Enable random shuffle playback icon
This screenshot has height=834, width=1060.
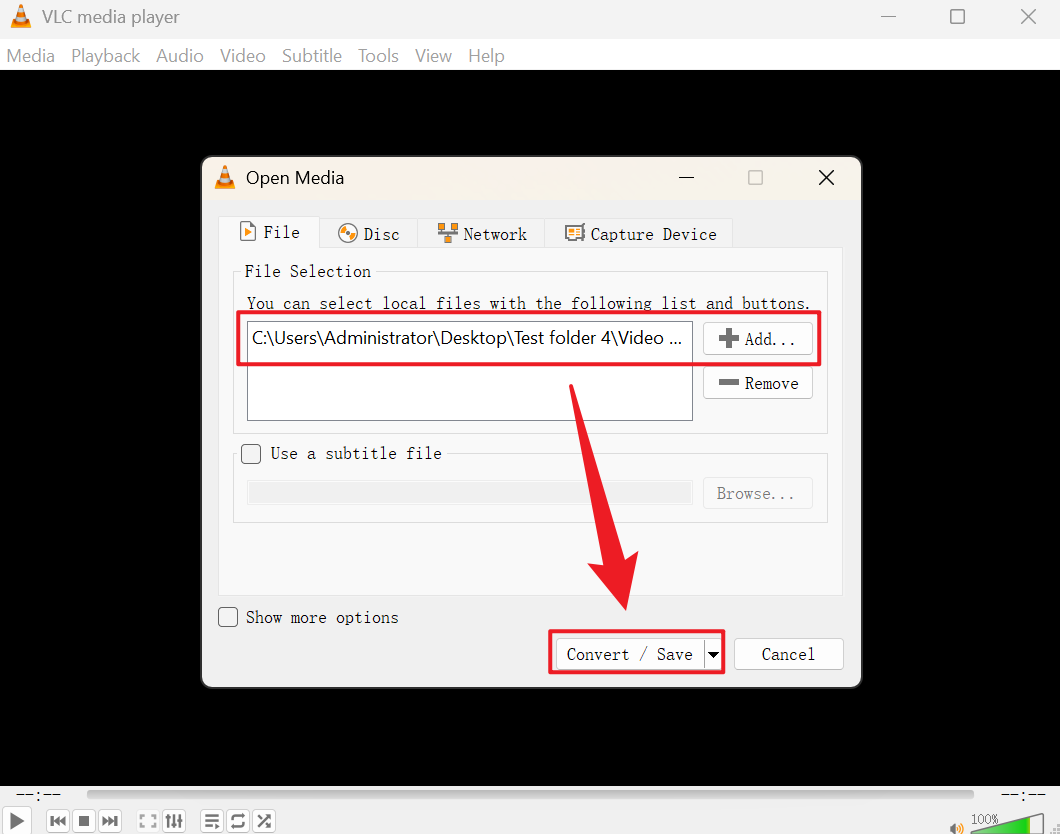click(x=264, y=821)
